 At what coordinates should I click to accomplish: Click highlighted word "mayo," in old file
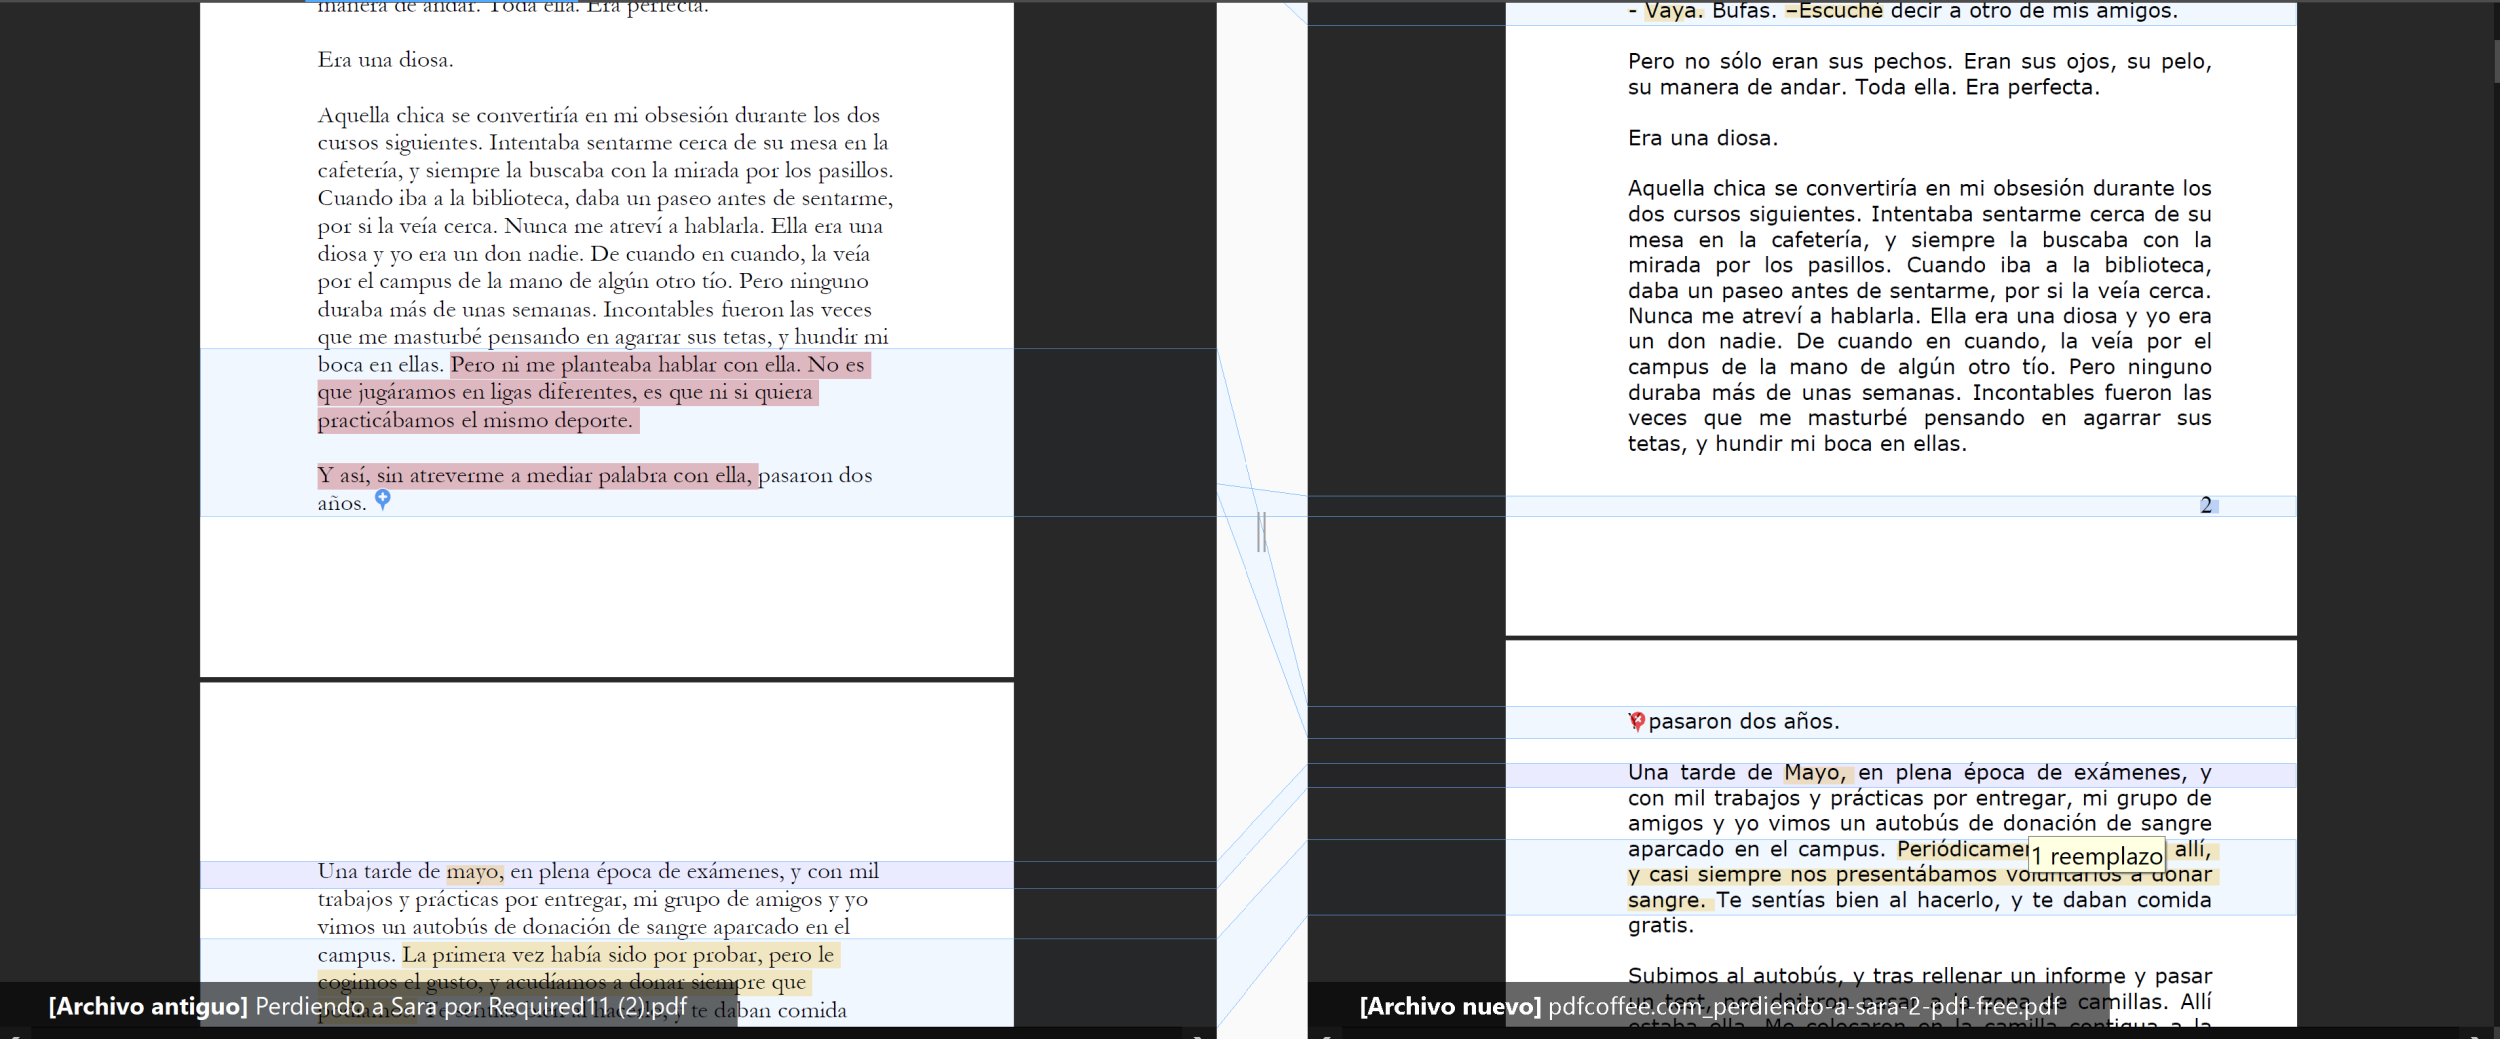(x=475, y=872)
